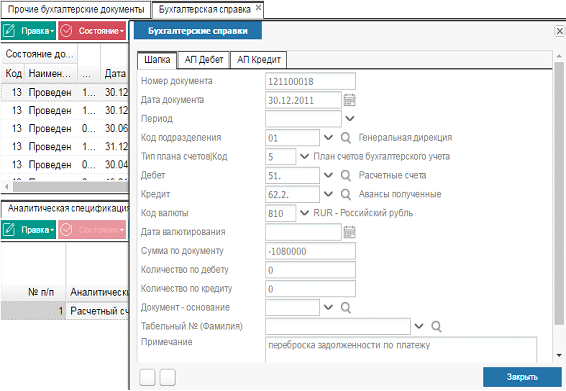566x391 pixels.
Task: Close the Бухгалтерские справки dialog with X
Action: pyautogui.click(x=559, y=31)
